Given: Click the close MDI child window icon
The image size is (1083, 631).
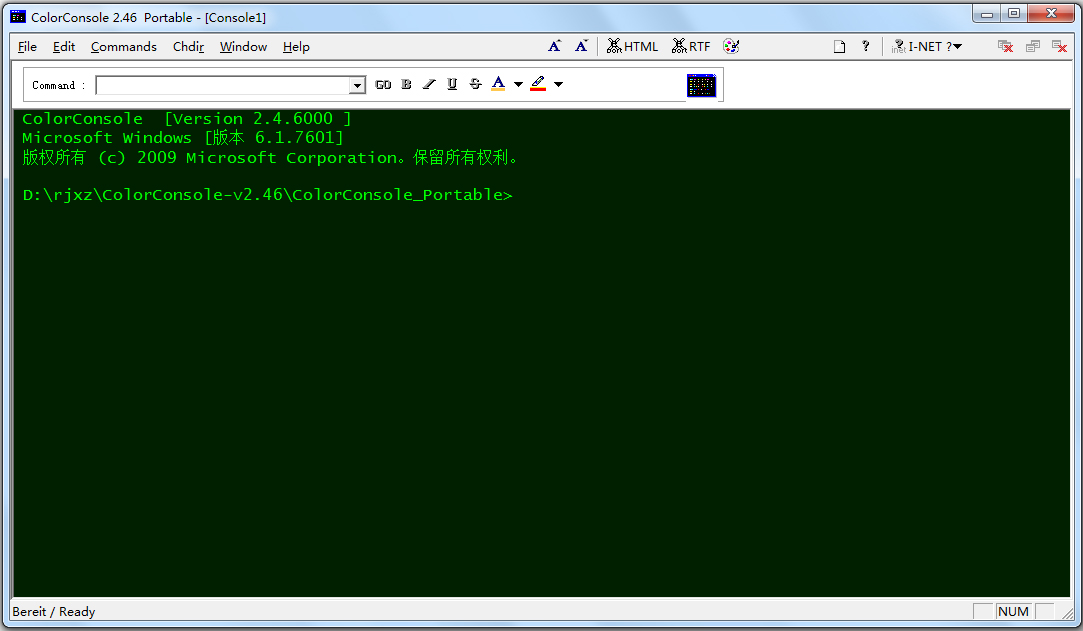Looking at the screenshot, I should pos(1006,46).
